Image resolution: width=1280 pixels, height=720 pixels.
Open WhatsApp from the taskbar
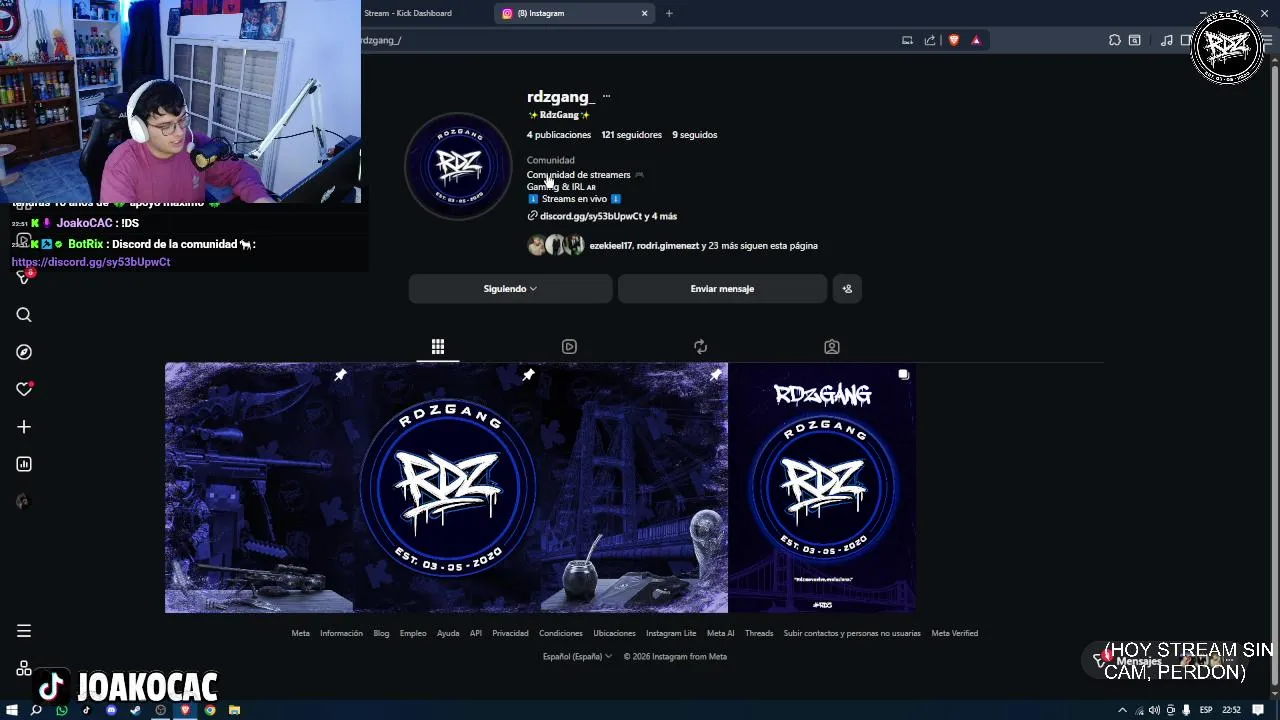pos(62,710)
